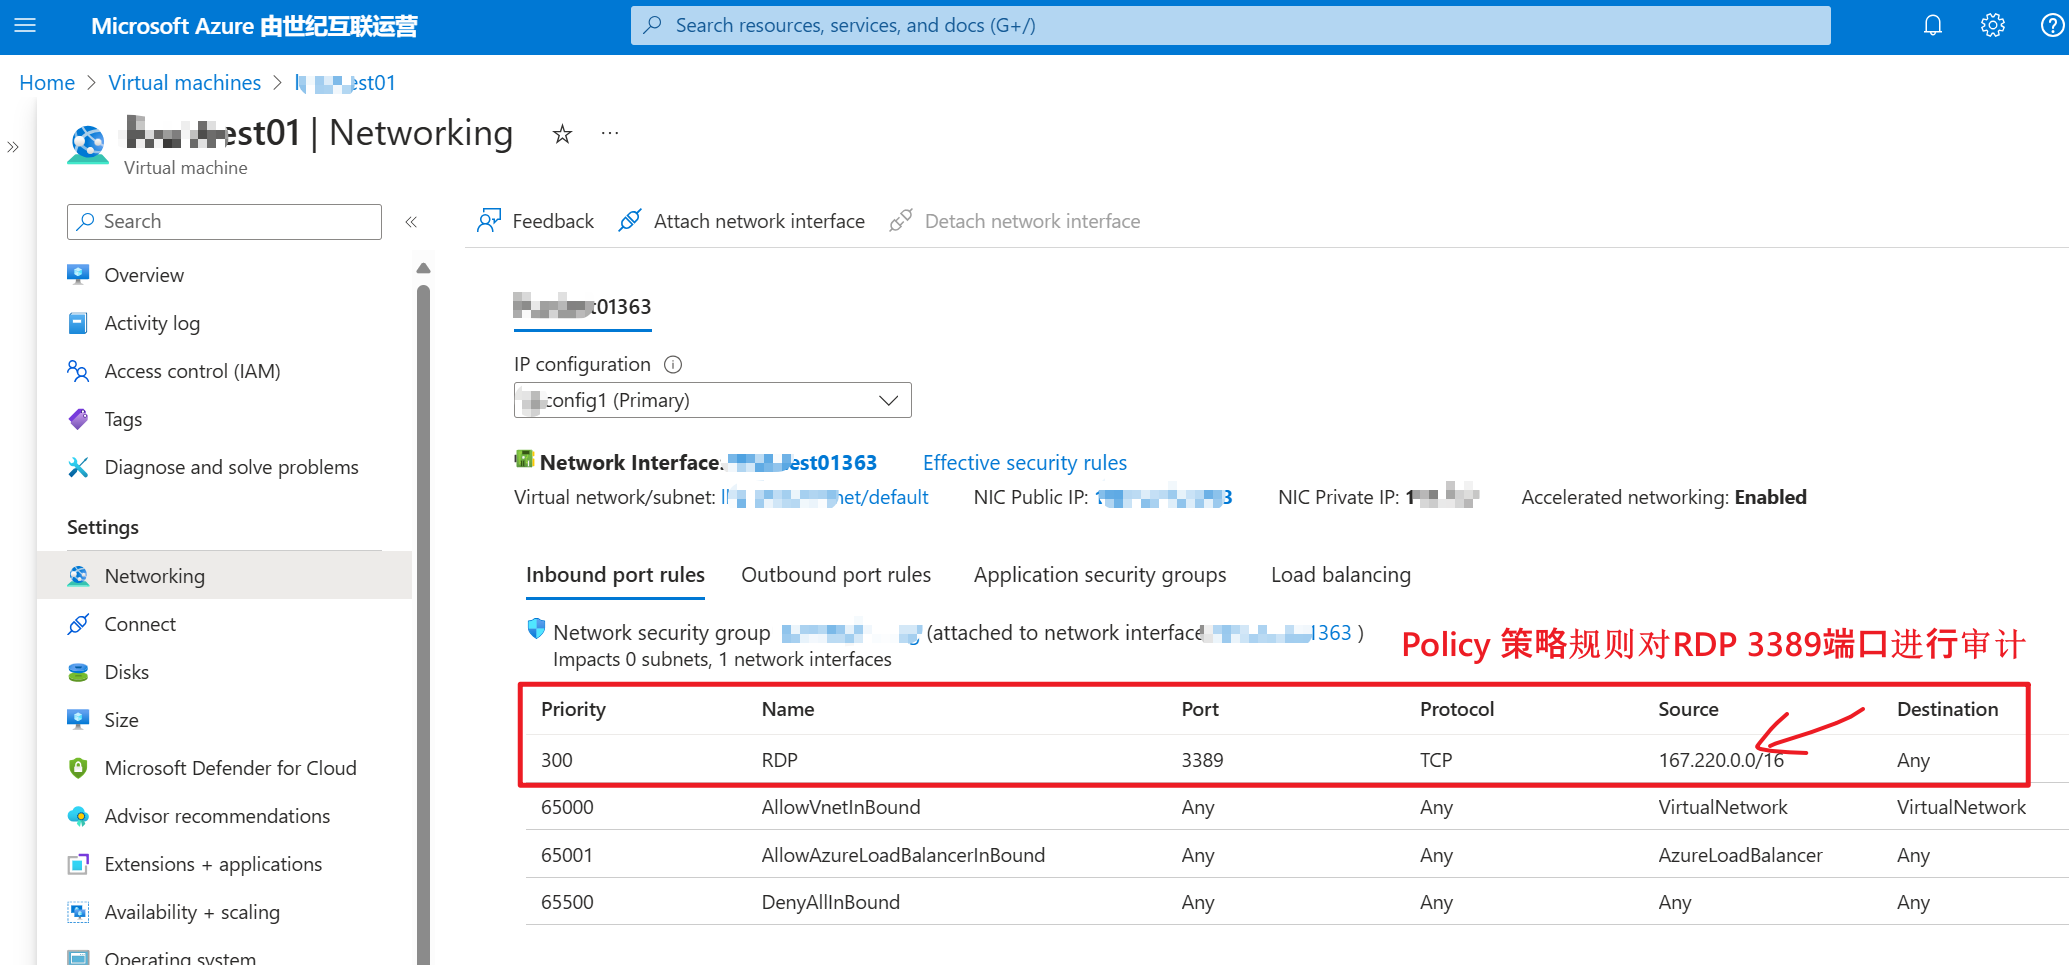Image resolution: width=2069 pixels, height=965 pixels.
Task: Switch to the Load balancing tab
Action: (1340, 575)
